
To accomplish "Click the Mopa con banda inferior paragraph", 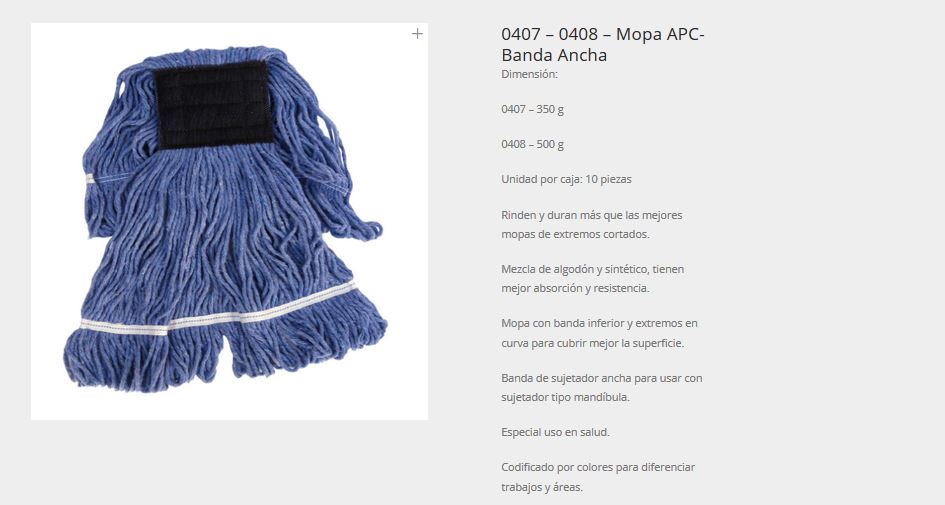I will point(599,333).
